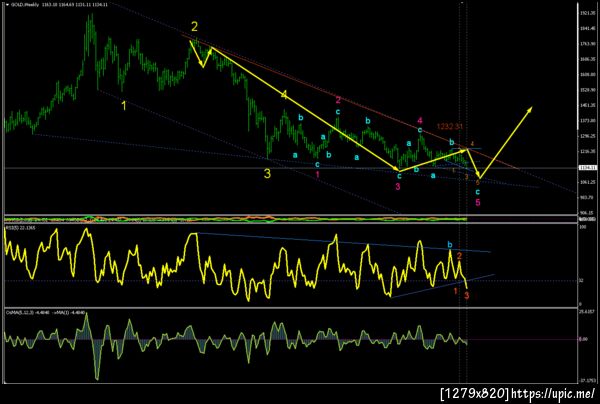
Task: Click the 100 level on the RSI scale
Action: click(x=582, y=227)
